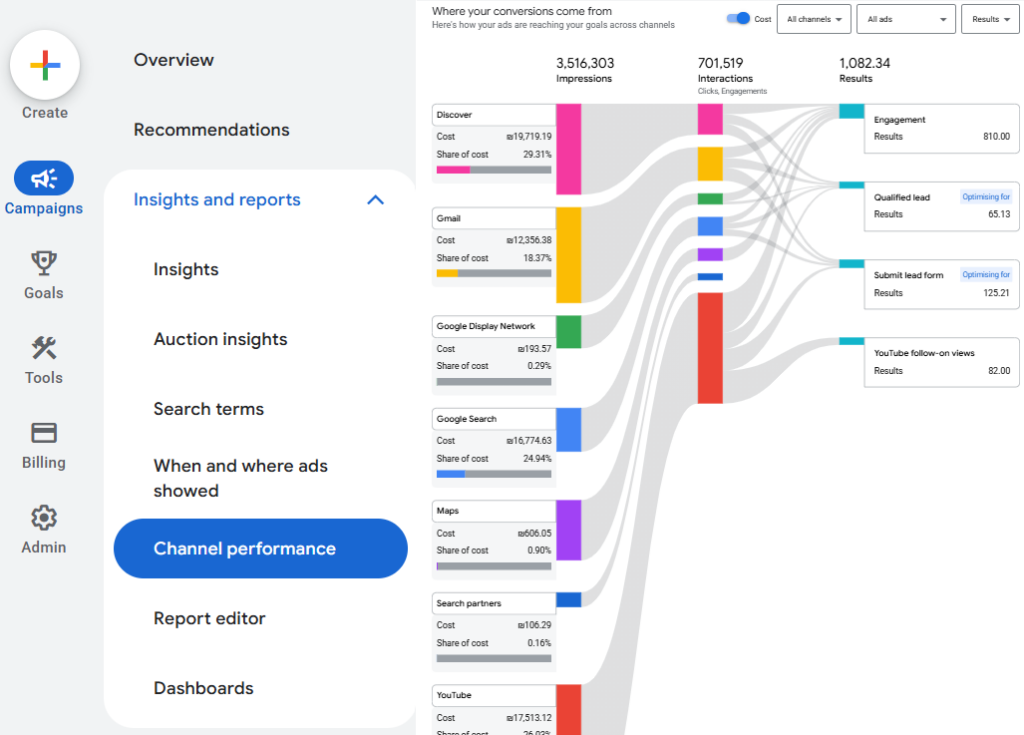This screenshot has height=735, width=1024.
Task: Open the All ads dropdown
Action: tap(905, 19)
